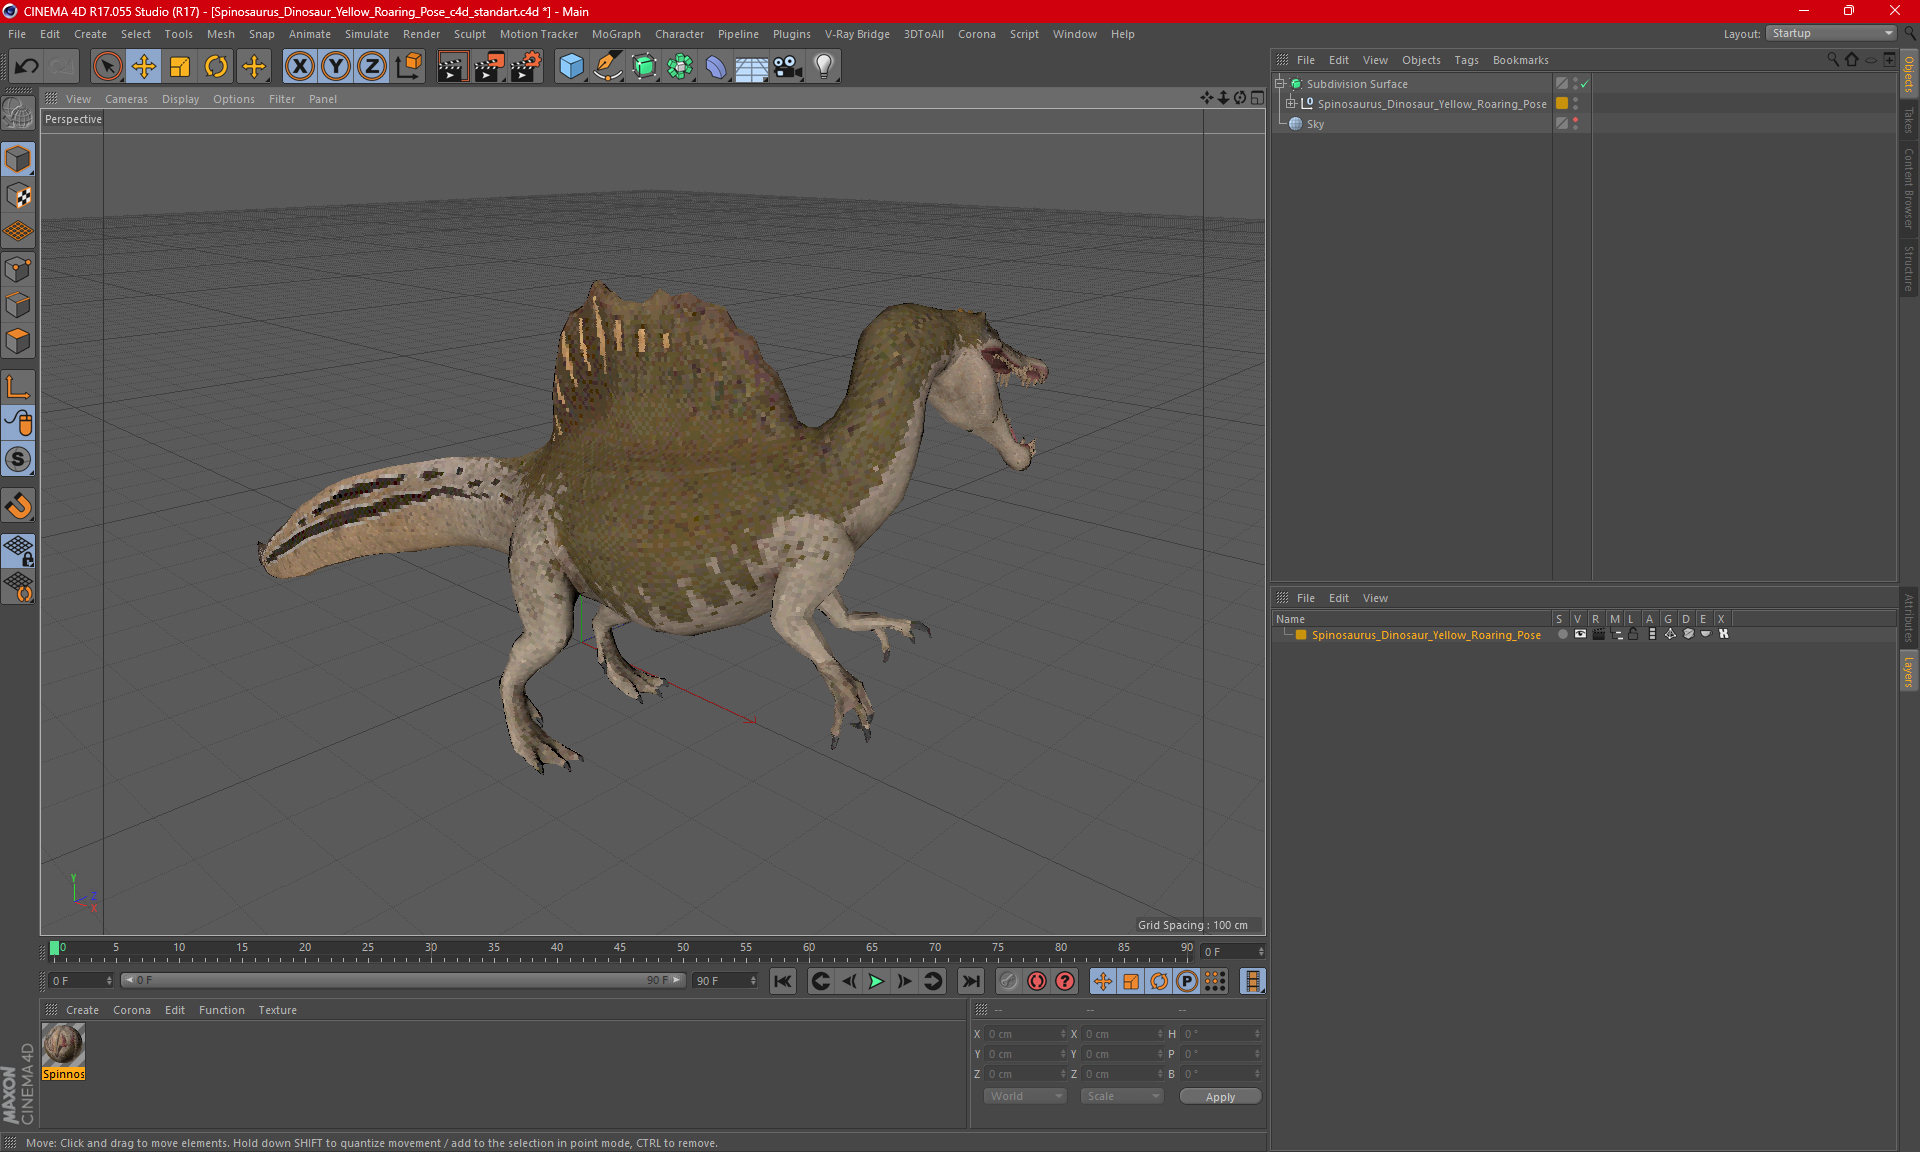Open the material Texture menu
Viewport: 1920px width, 1152px height.
277,1010
